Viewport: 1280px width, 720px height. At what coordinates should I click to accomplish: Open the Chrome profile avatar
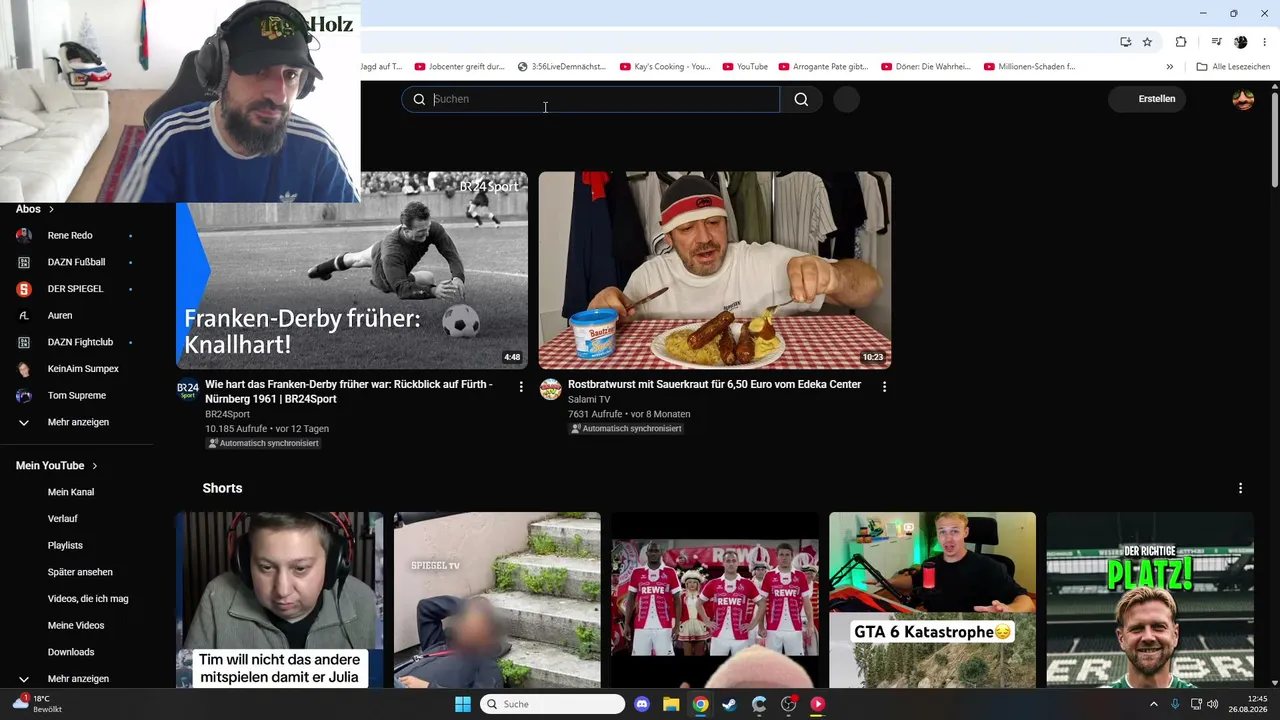coord(1241,42)
